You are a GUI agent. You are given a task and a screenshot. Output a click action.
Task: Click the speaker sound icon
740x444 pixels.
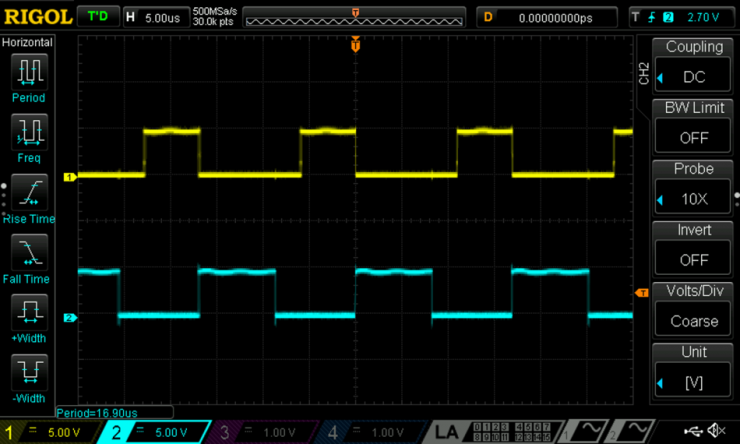coord(717,431)
